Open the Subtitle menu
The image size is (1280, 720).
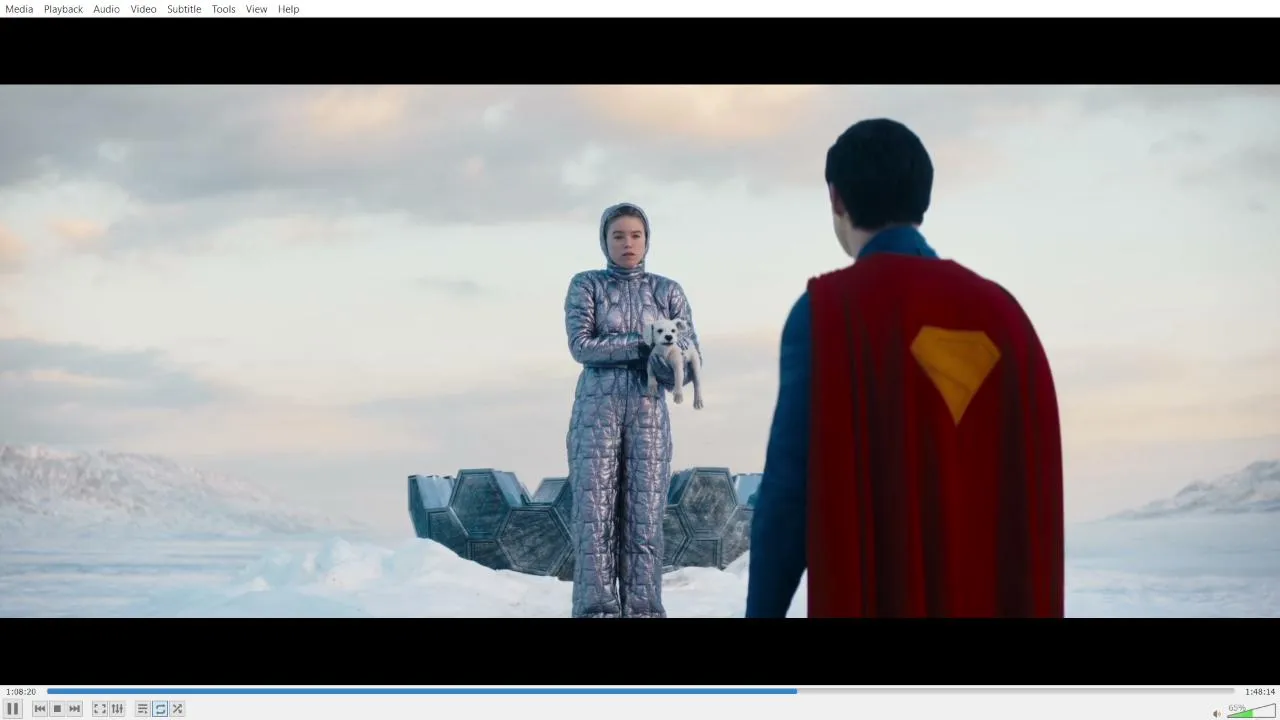(x=184, y=9)
